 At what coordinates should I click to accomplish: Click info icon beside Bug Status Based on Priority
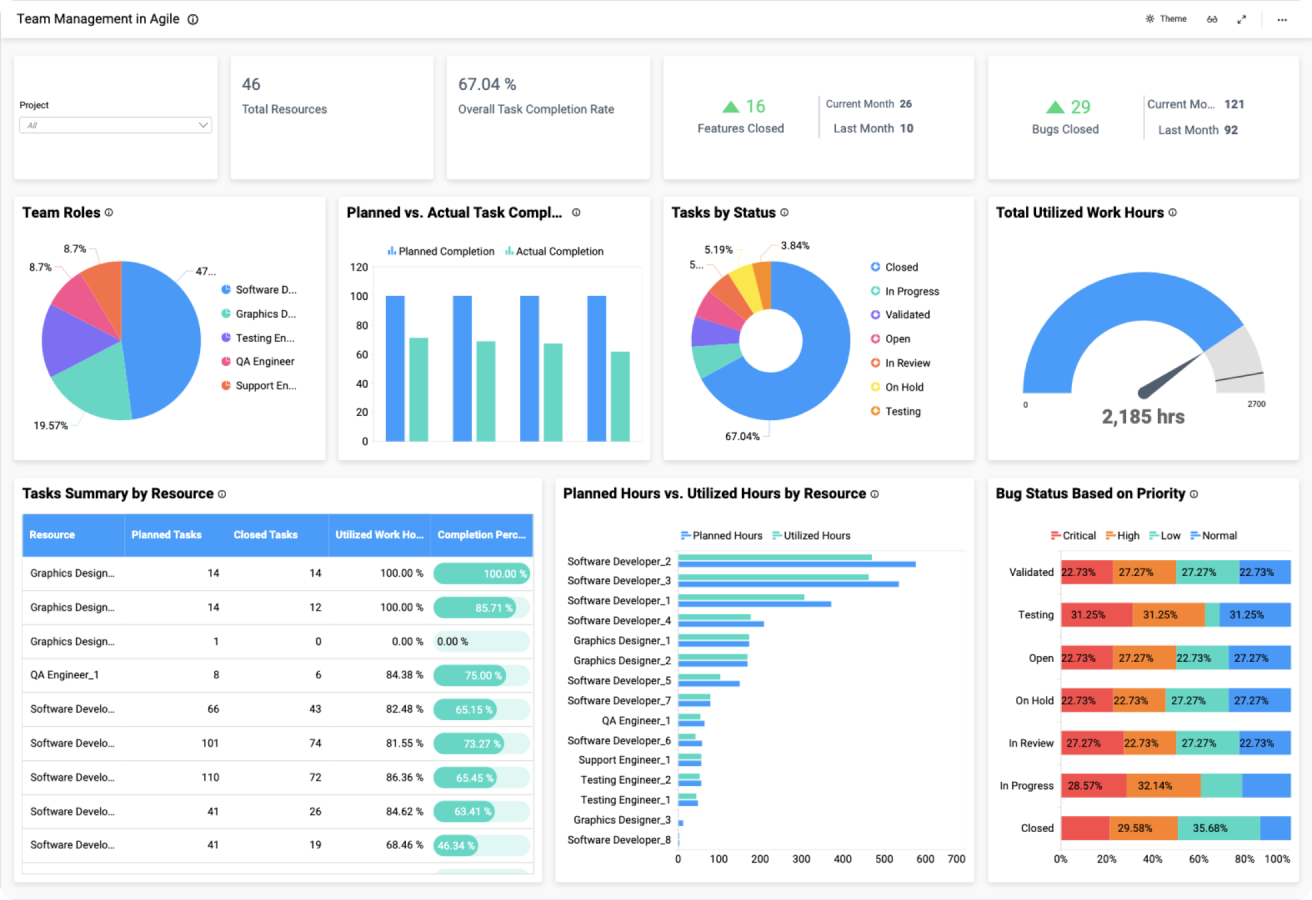[x=1194, y=494]
